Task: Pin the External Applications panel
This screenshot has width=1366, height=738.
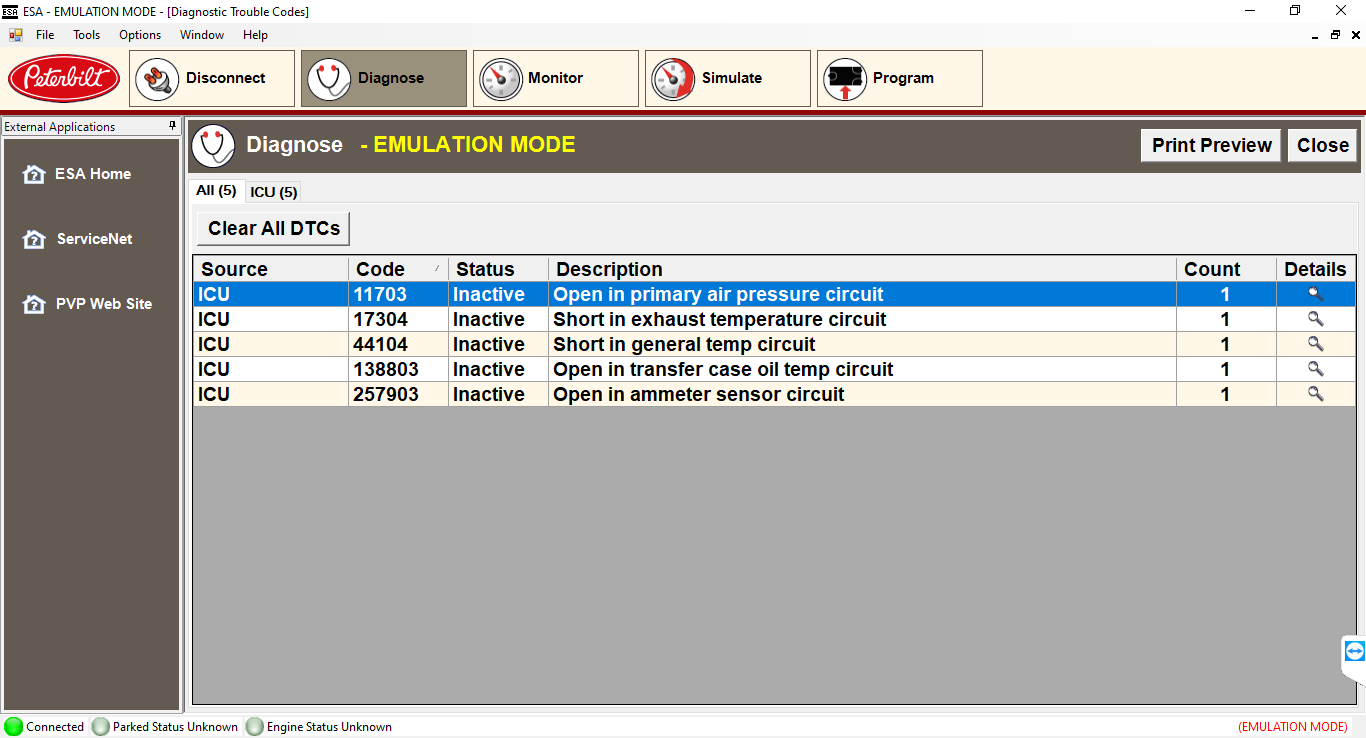Action: (x=173, y=126)
